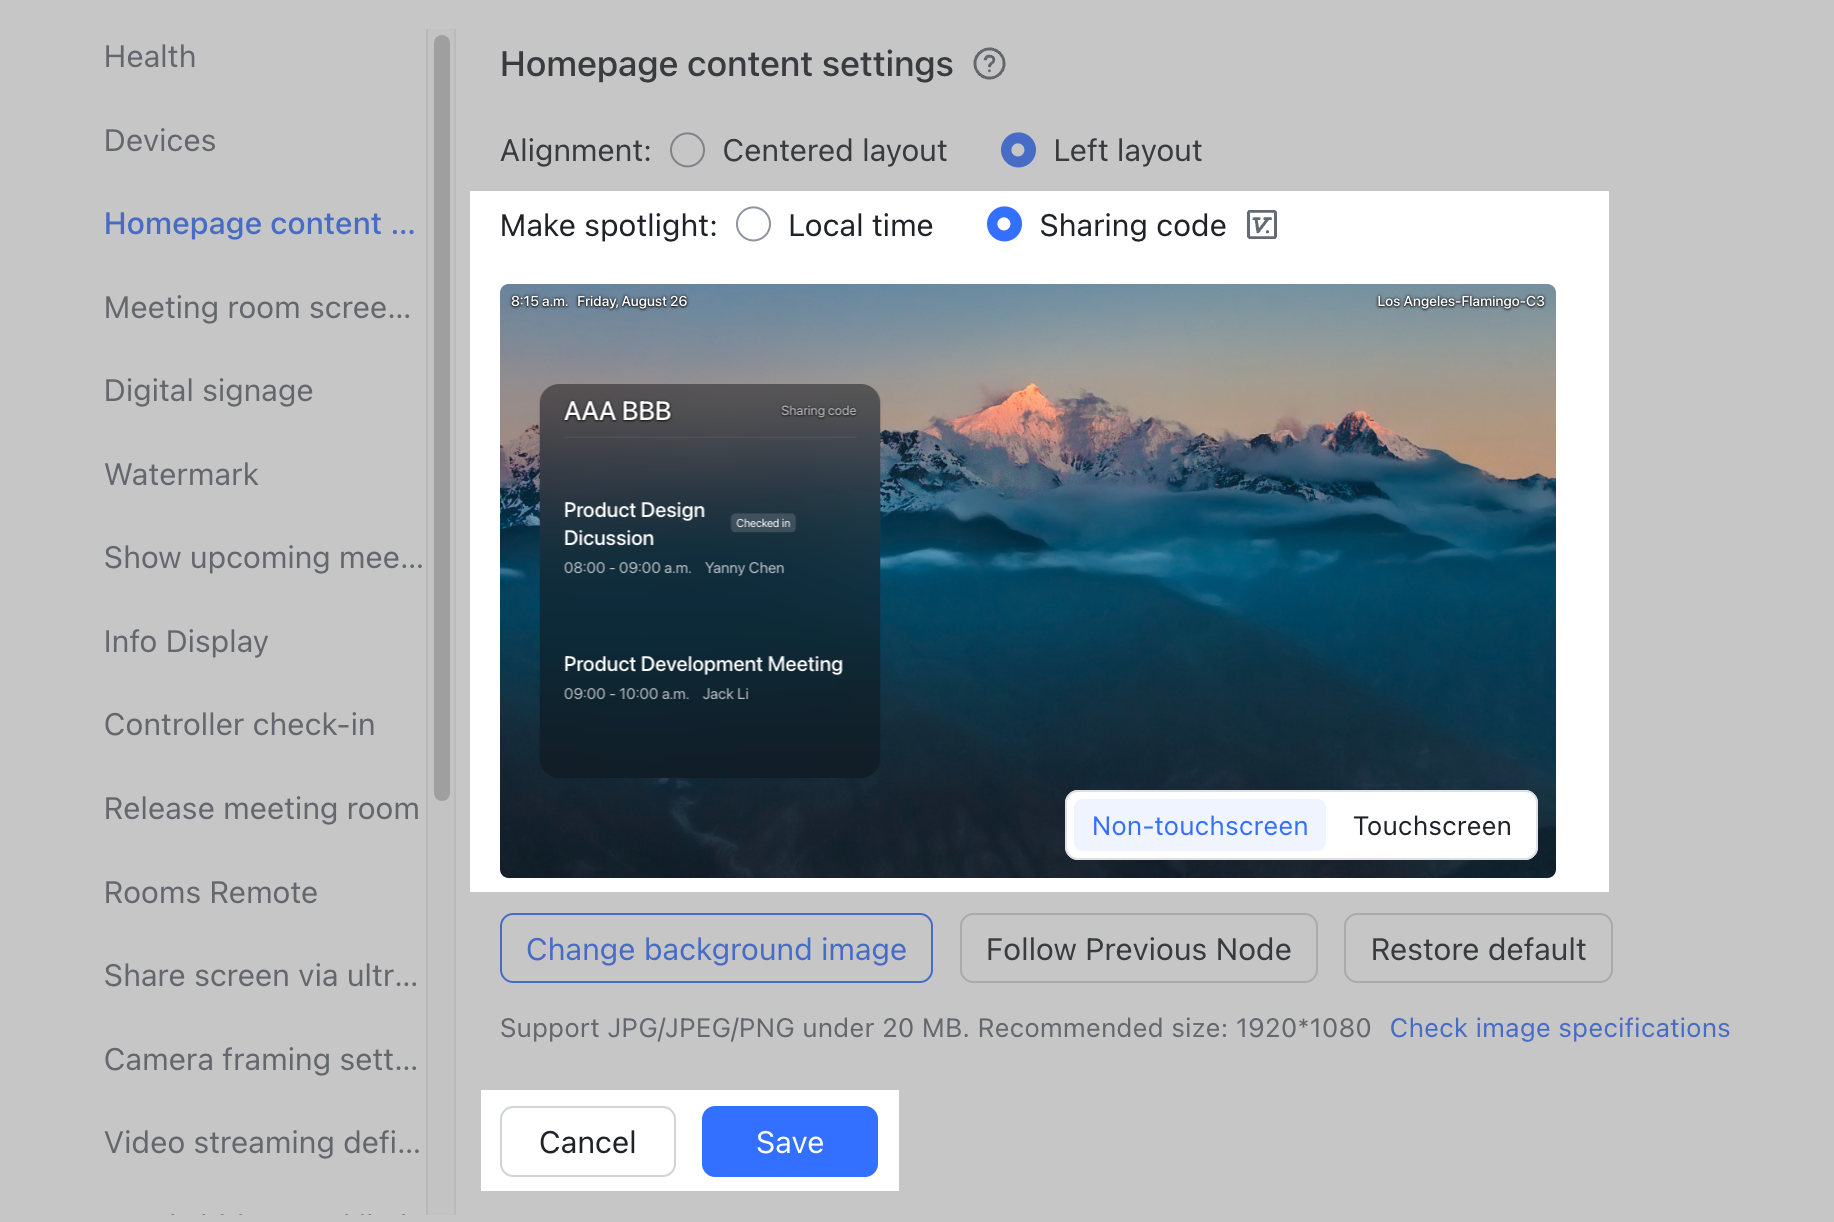The width and height of the screenshot is (1834, 1222).
Task: Click the sidebar vertical scrollbar
Action: (441, 420)
